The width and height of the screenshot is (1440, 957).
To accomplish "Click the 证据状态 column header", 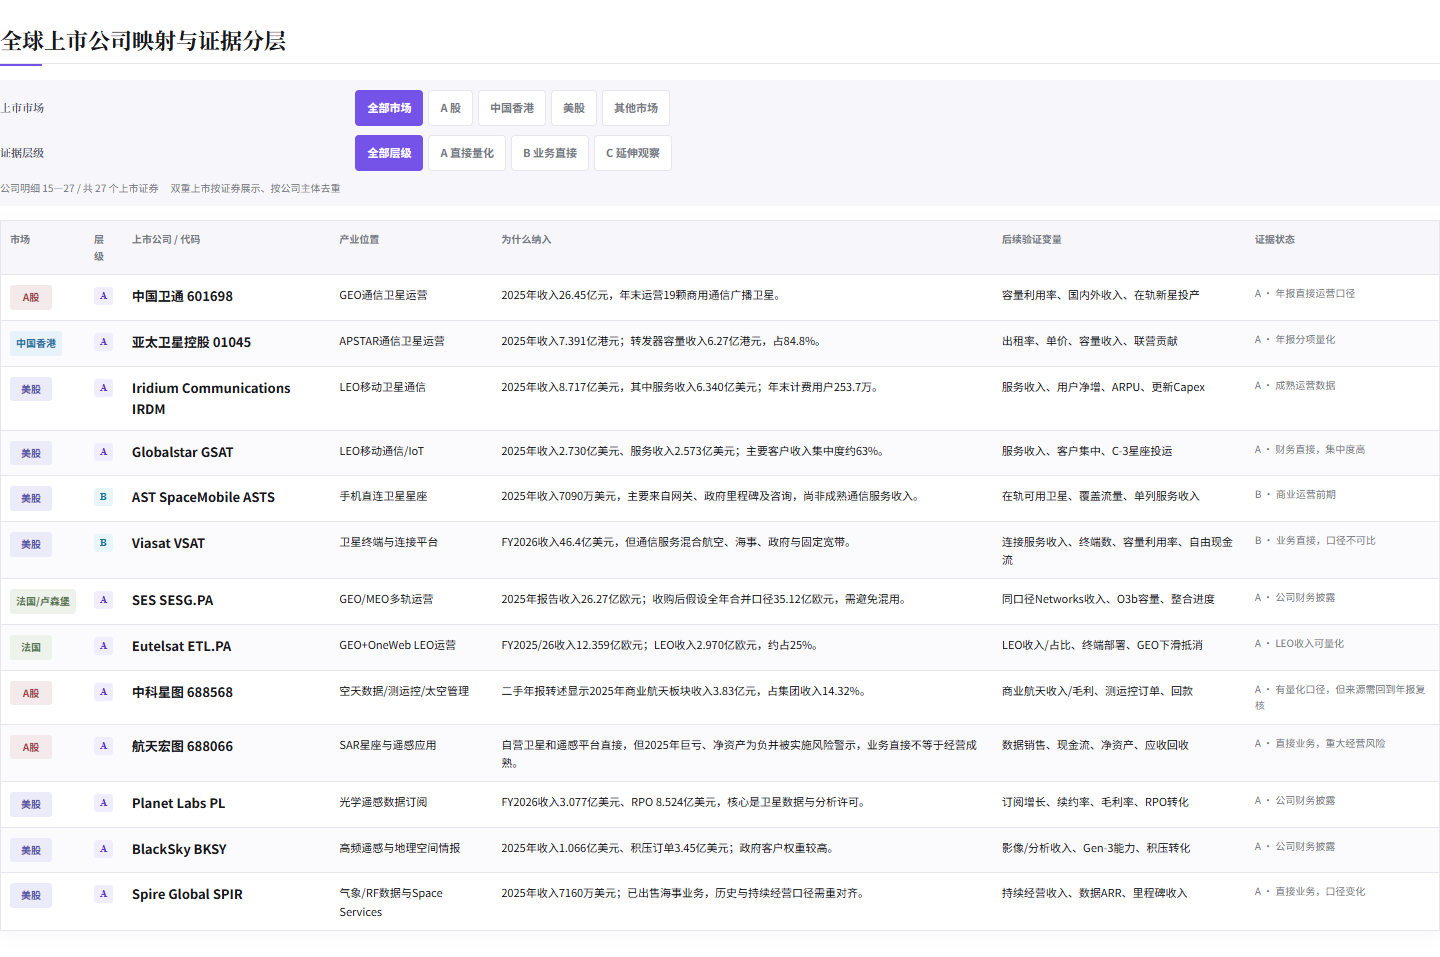I will click(1275, 240).
